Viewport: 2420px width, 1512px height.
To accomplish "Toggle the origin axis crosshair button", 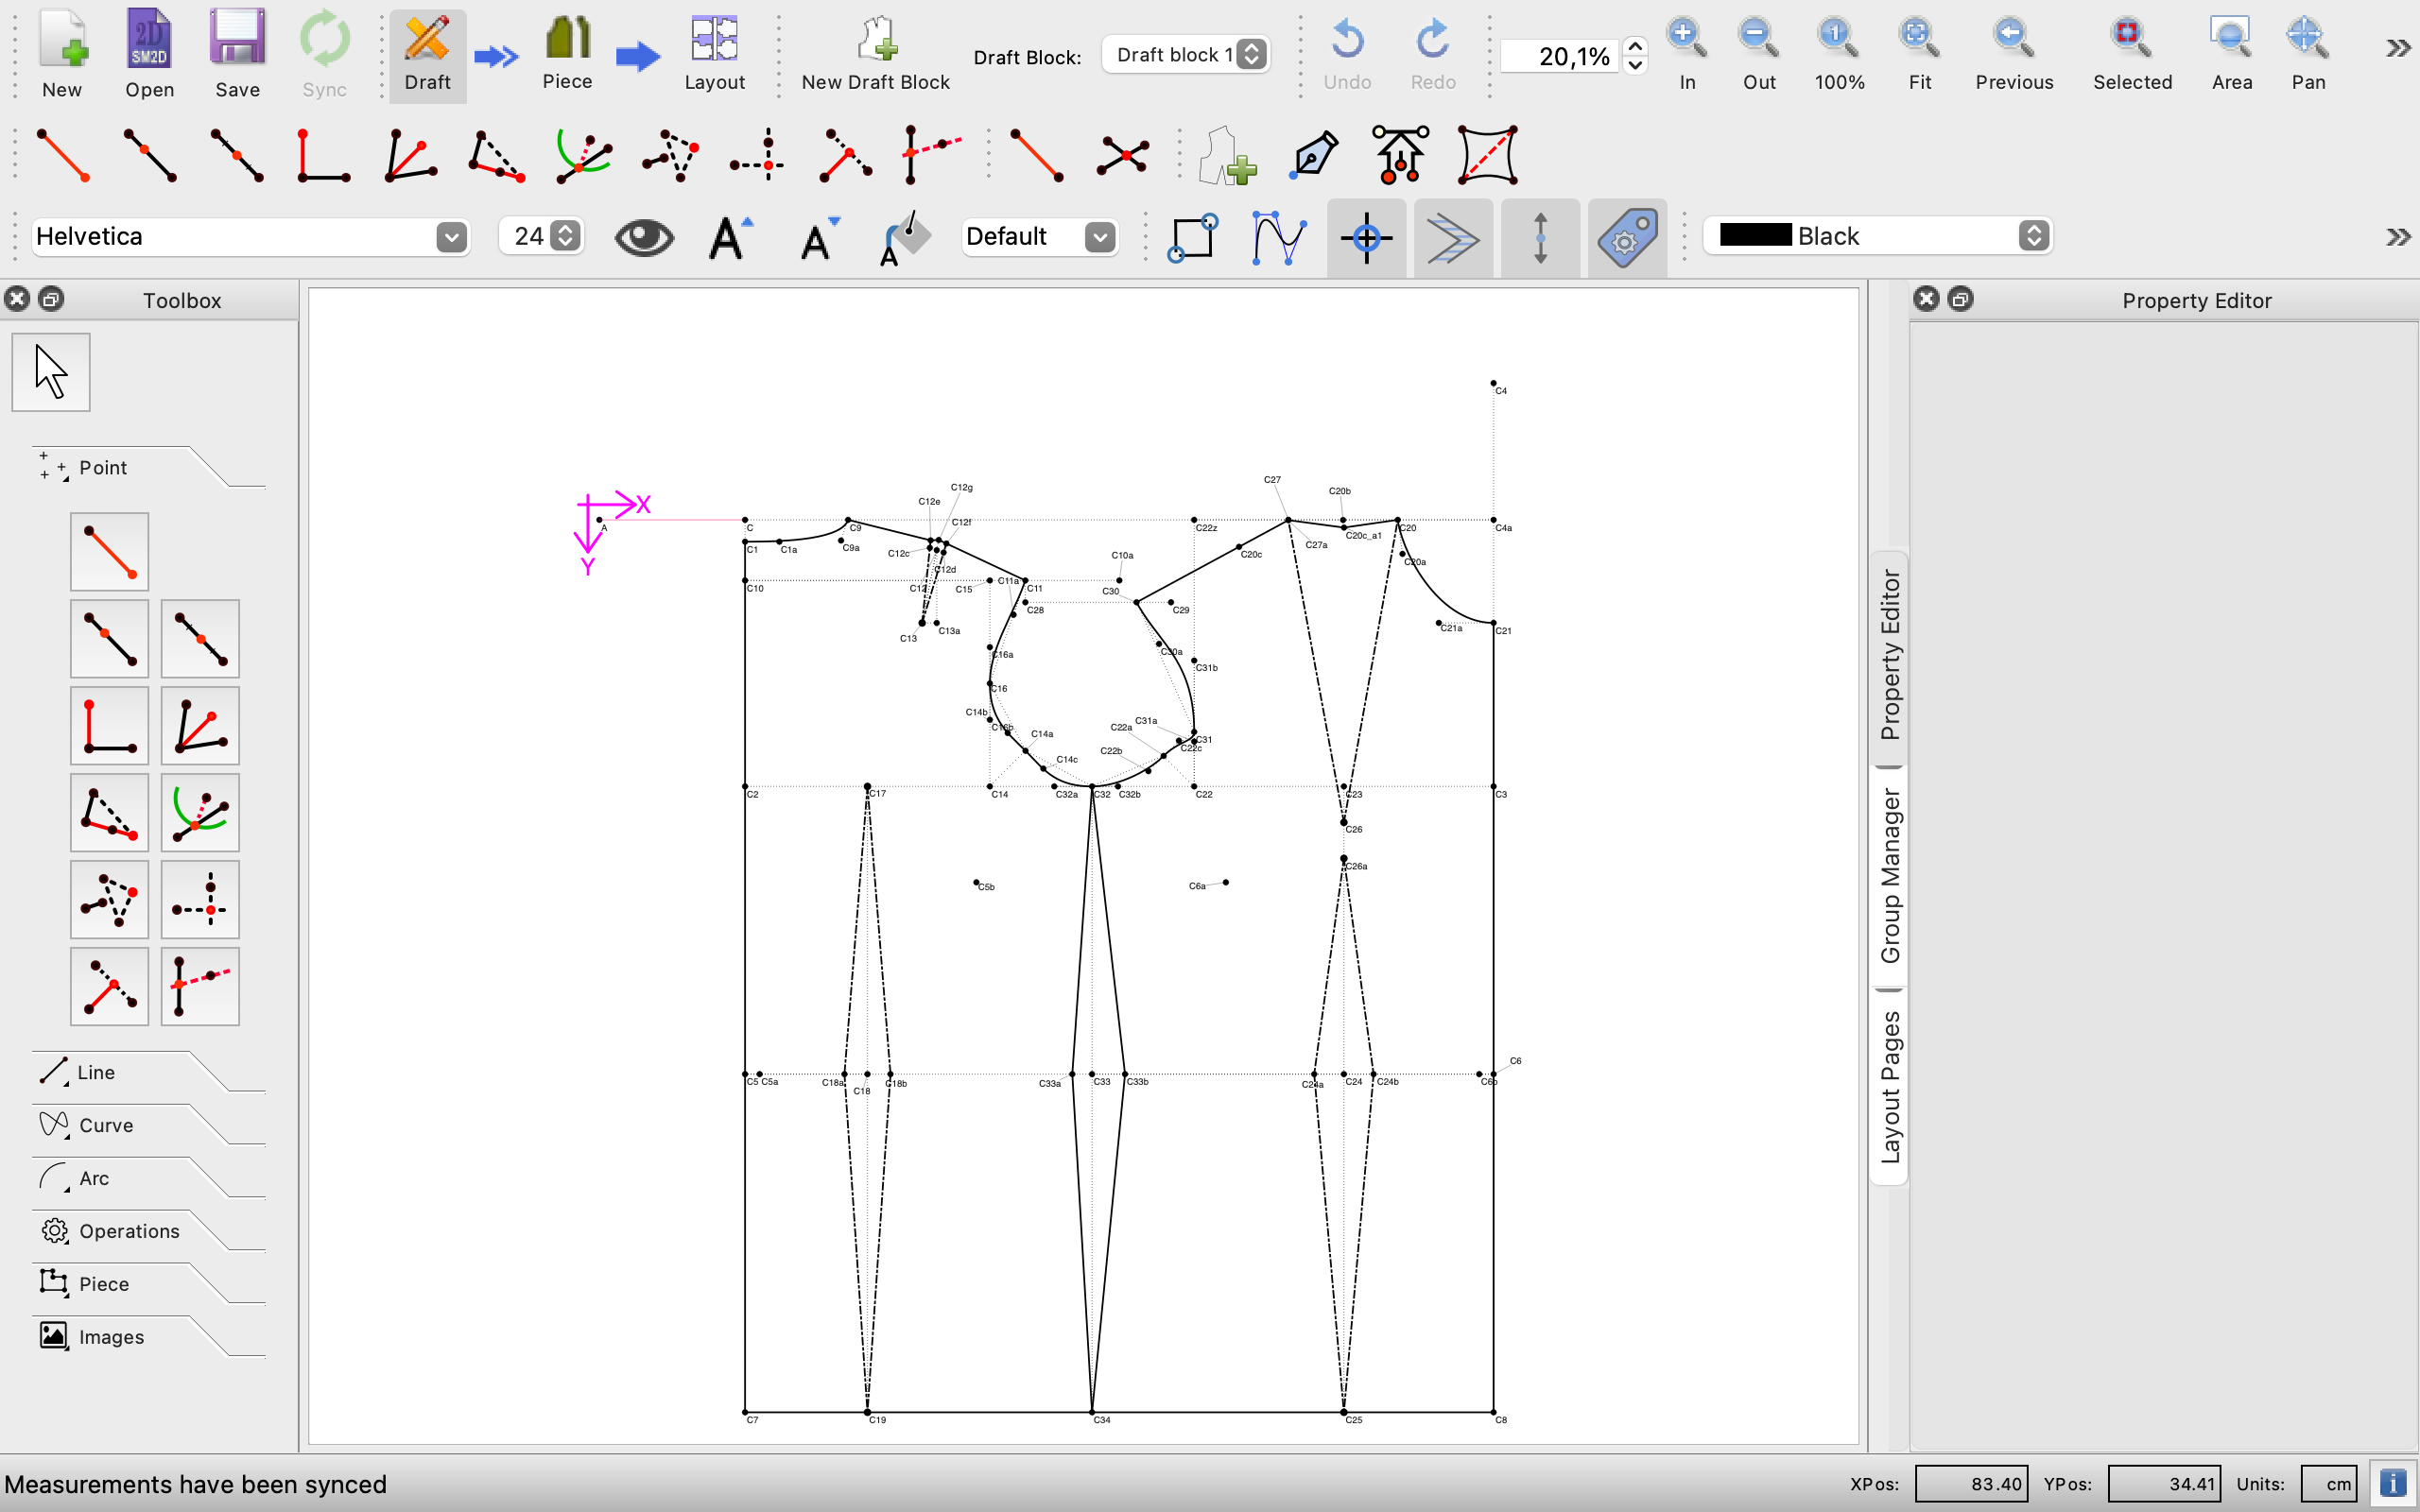I will 1366,238.
